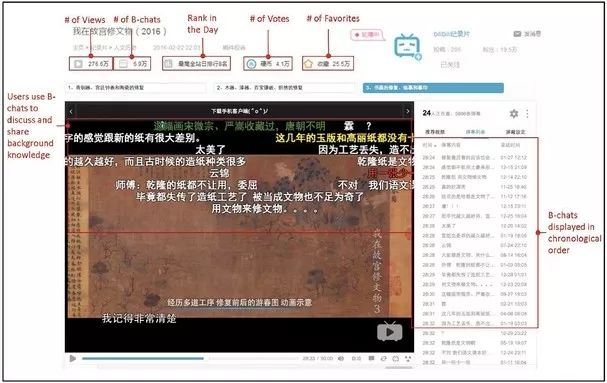Open the three-dot more options menu
Image resolution: width=607 pixels, height=383 pixels.
(x=527, y=113)
